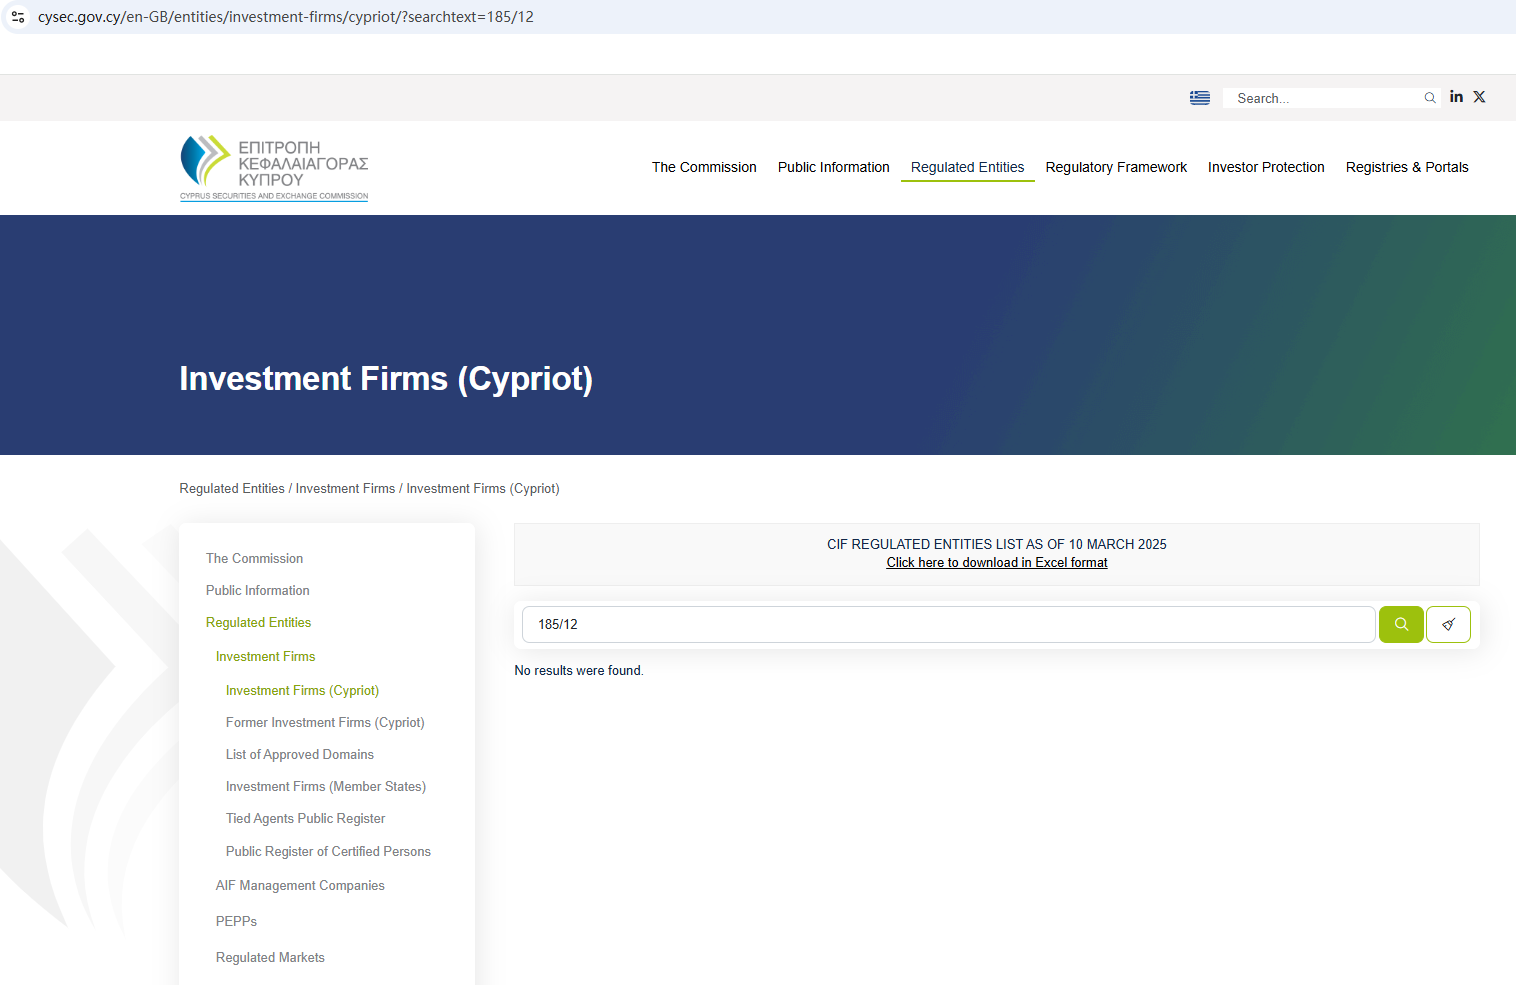Image resolution: width=1516 pixels, height=985 pixels.
Task: Click the clear search broom button
Action: [x=1448, y=625]
